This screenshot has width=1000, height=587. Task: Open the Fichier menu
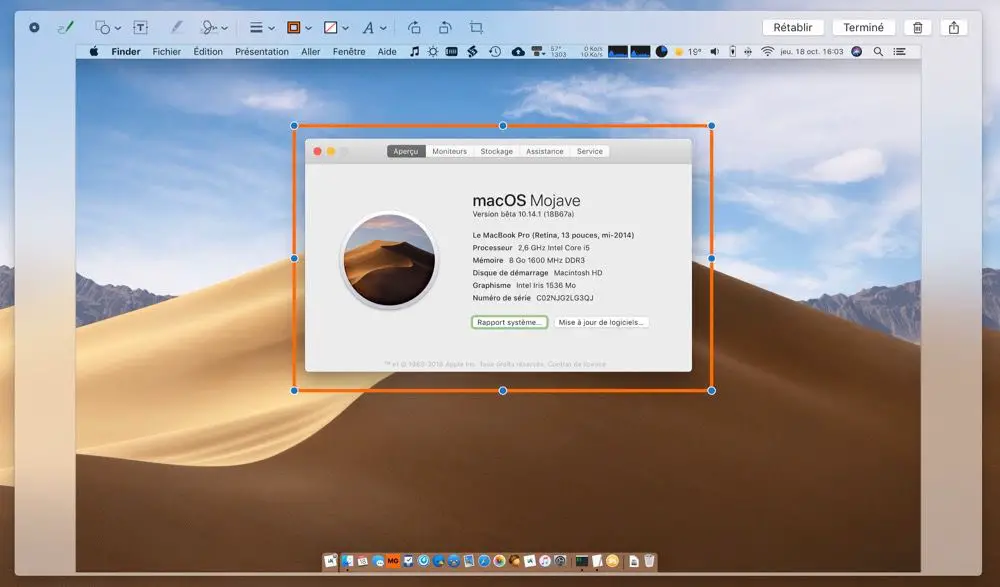point(166,52)
